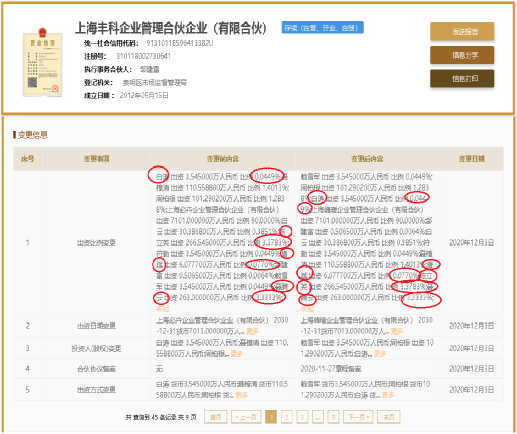Click the credit code 91310118596413382U
This screenshot has height=434, width=517.
[x=180, y=43]
